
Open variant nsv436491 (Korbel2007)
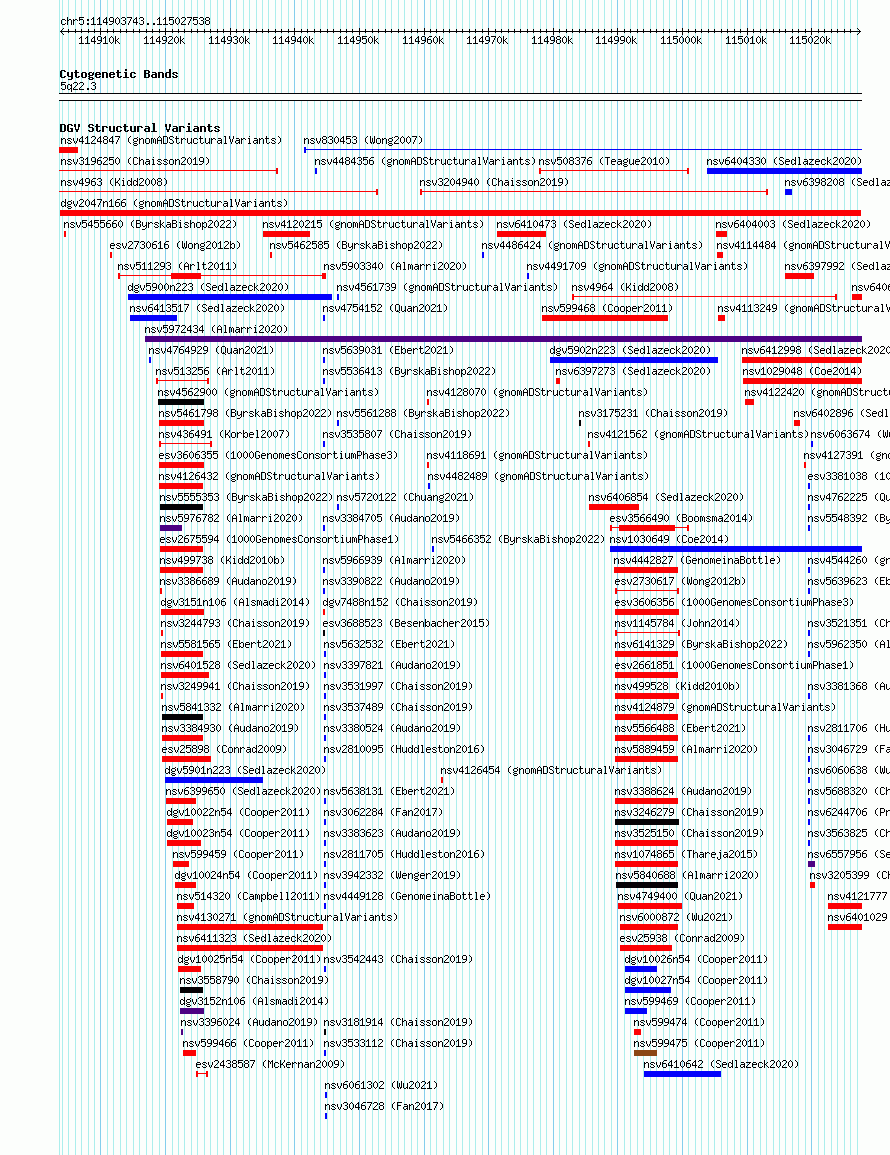point(225,434)
